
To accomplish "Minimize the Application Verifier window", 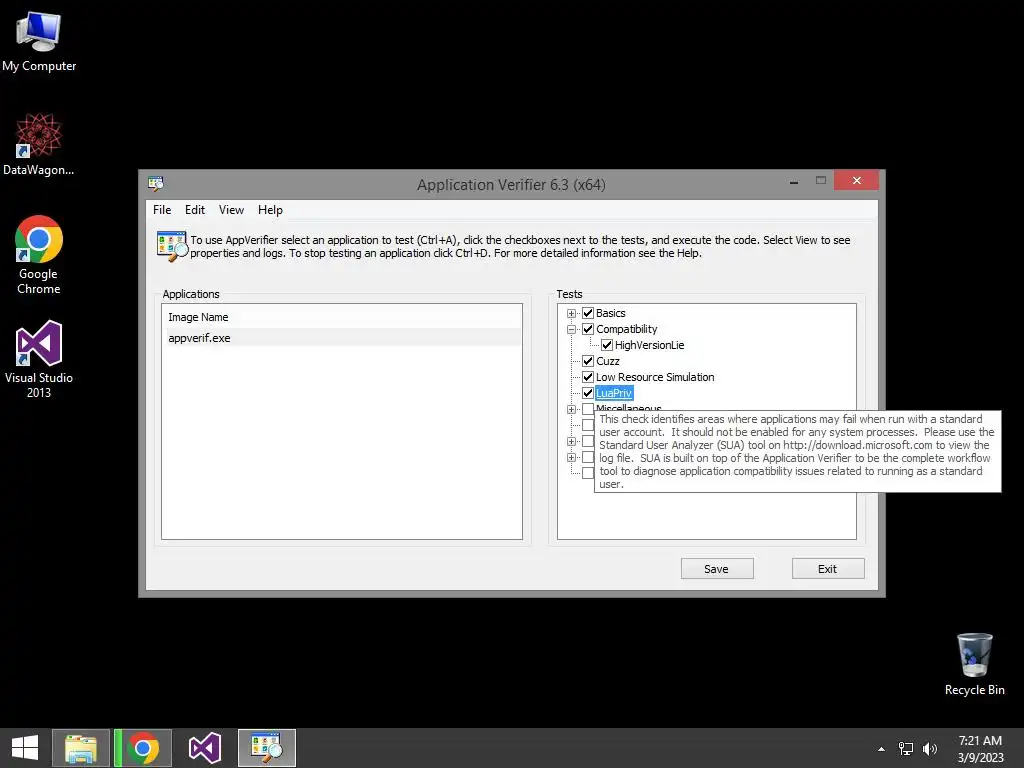I will click(x=794, y=181).
